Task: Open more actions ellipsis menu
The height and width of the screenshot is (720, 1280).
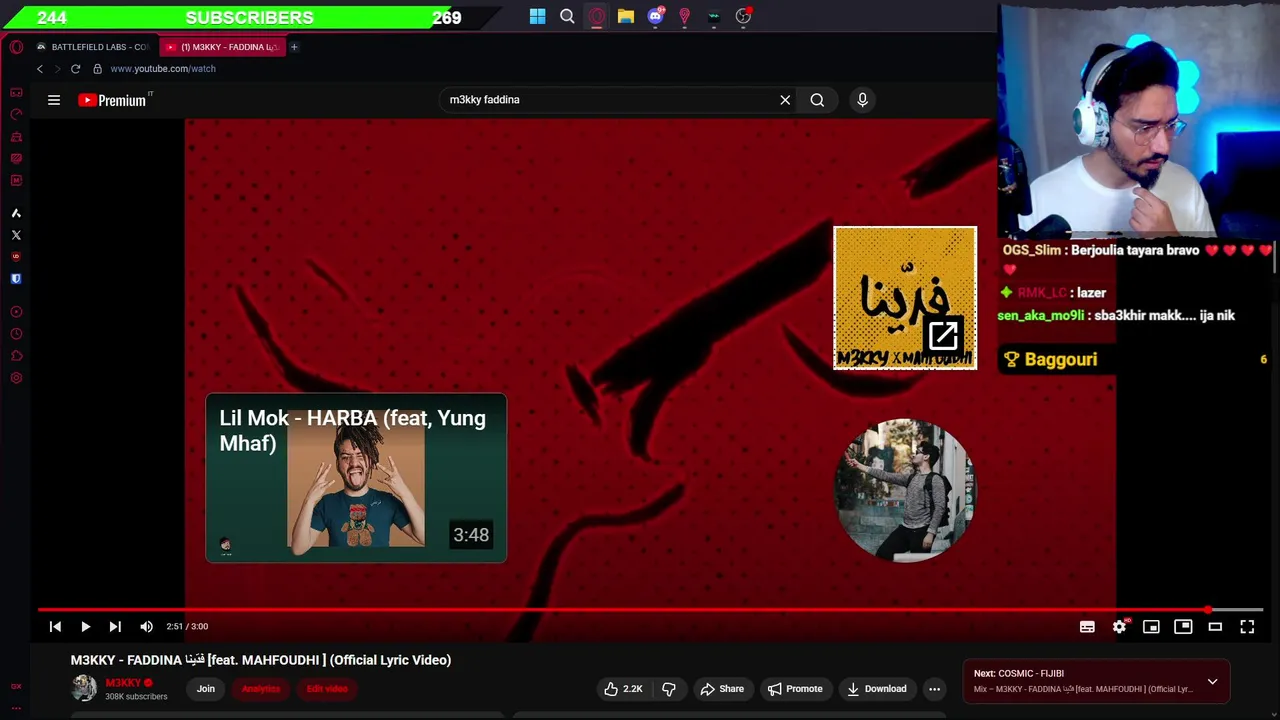Action: [934, 689]
